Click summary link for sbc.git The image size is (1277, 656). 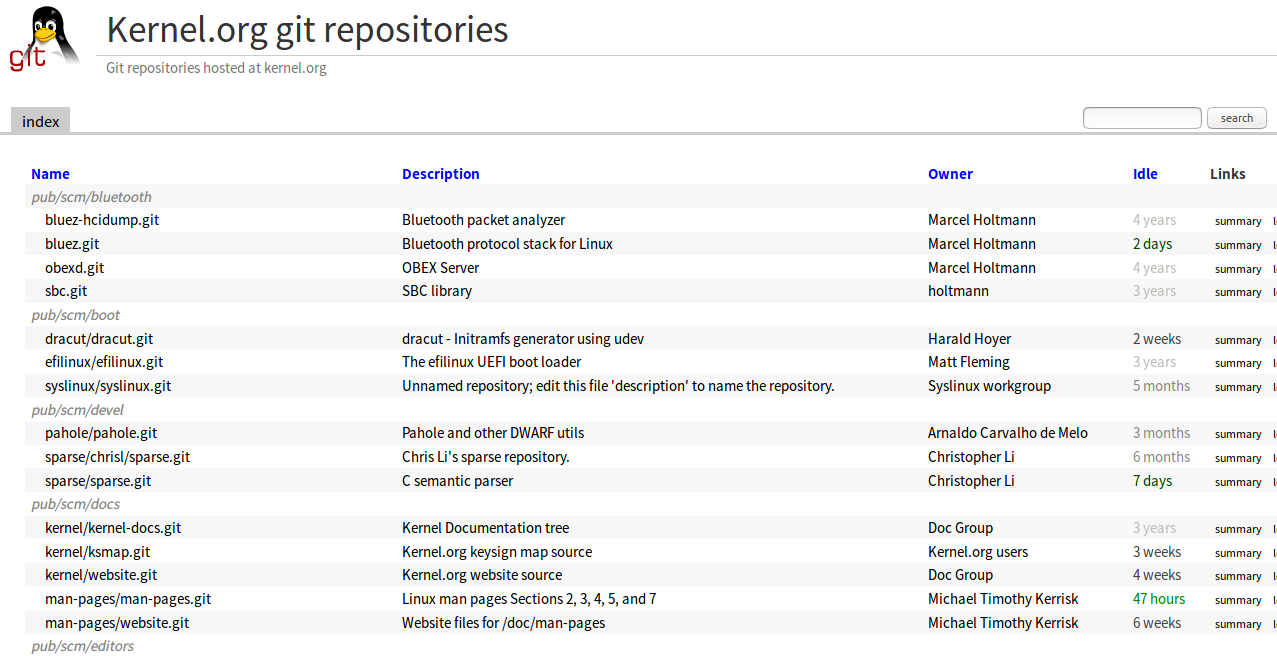click(x=1238, y=292)
